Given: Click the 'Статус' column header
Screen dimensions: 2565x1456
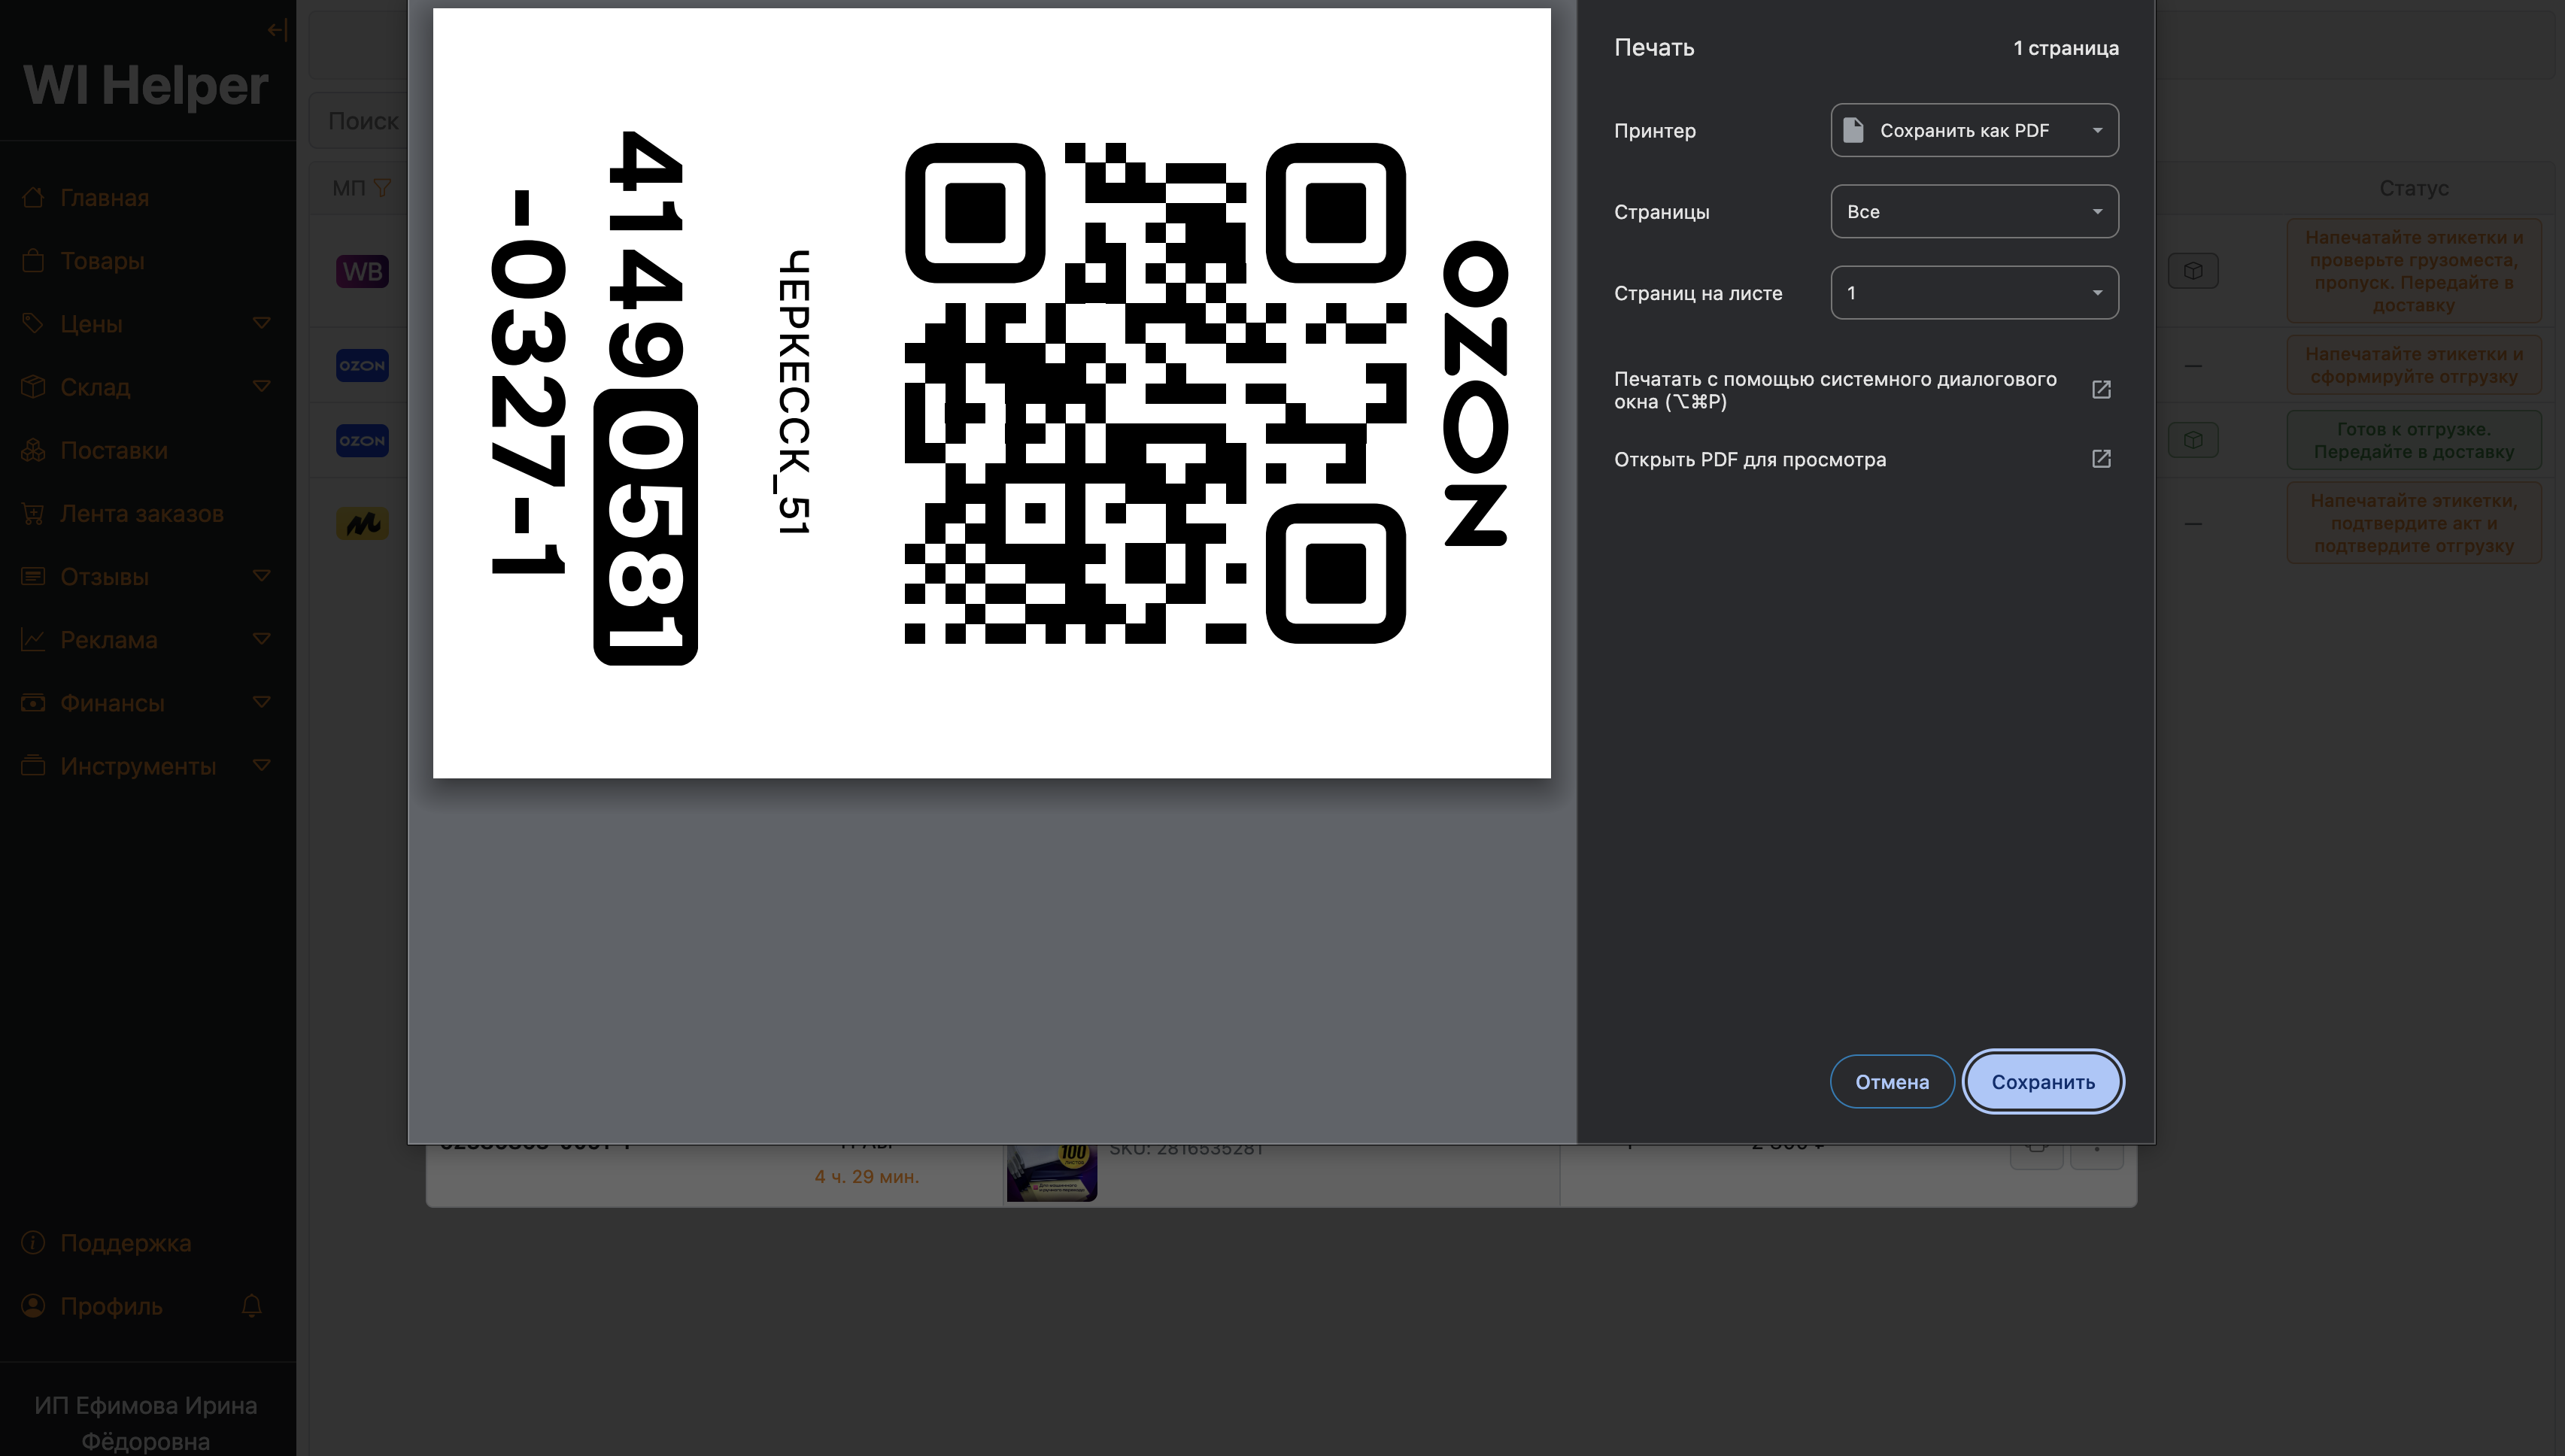Looking at the screenshot, I should pyautogui.click(x=2414, y=188).
